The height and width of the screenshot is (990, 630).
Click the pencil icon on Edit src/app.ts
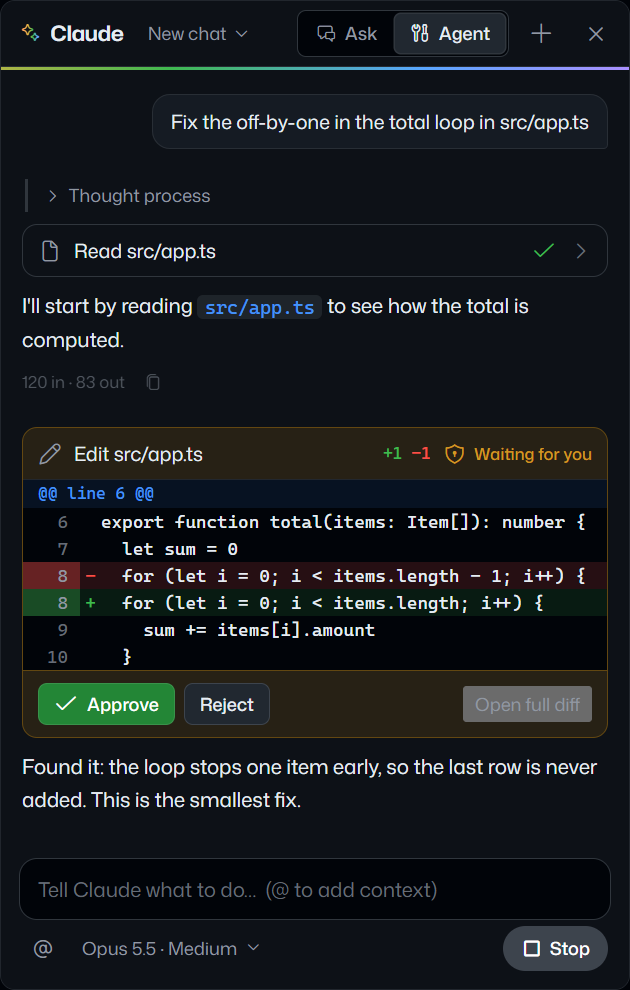(x=50, y=454)
